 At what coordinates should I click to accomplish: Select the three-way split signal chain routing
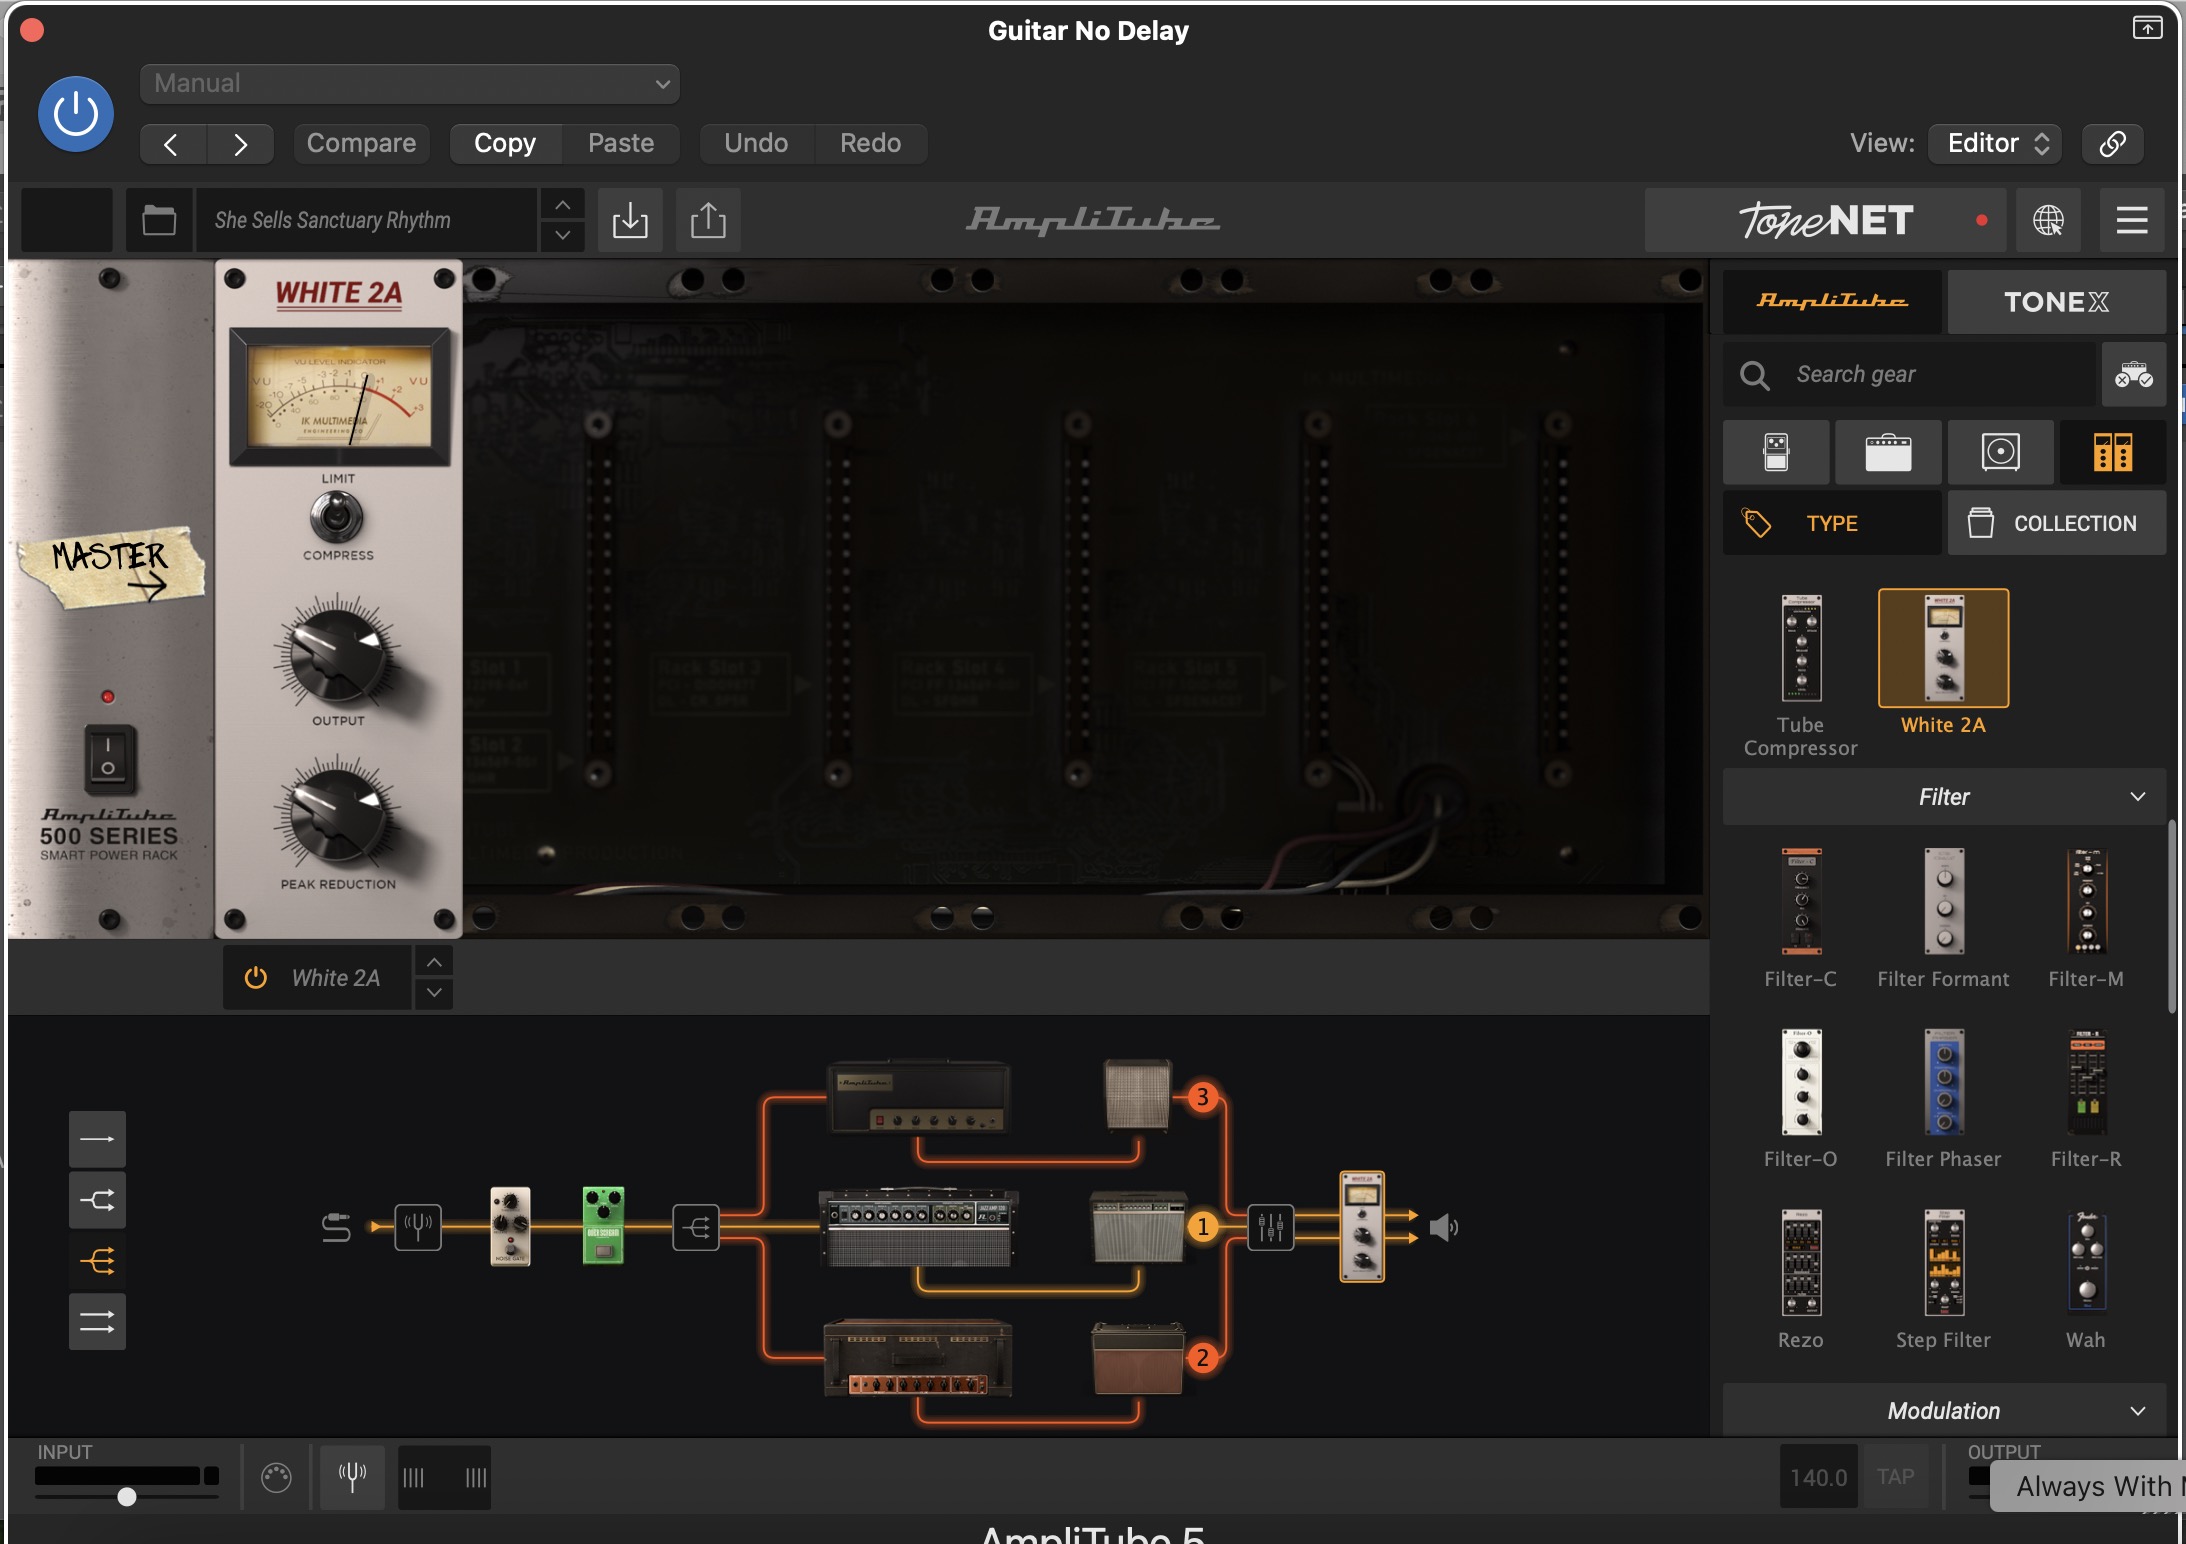(x=97, y=1261)
